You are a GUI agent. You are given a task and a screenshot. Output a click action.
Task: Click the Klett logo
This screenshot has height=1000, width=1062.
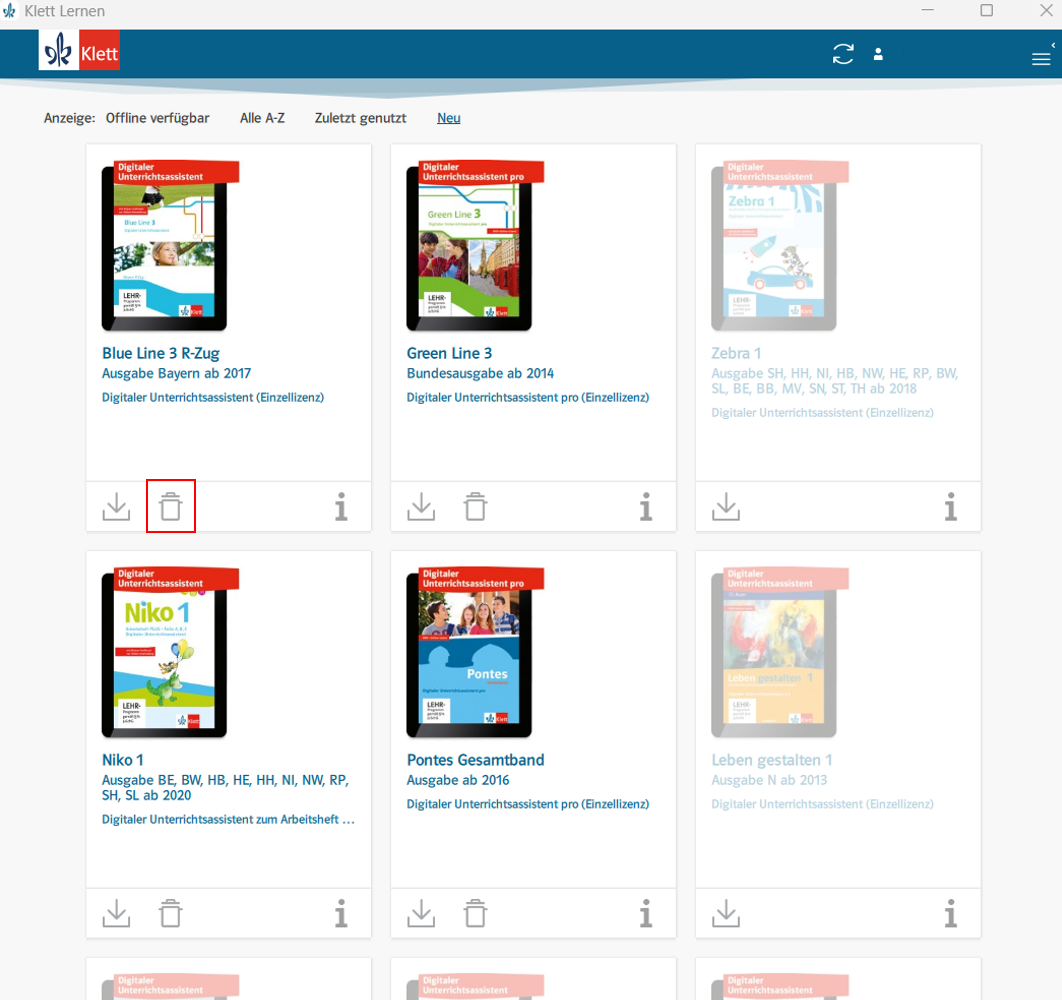click(79, 50)
